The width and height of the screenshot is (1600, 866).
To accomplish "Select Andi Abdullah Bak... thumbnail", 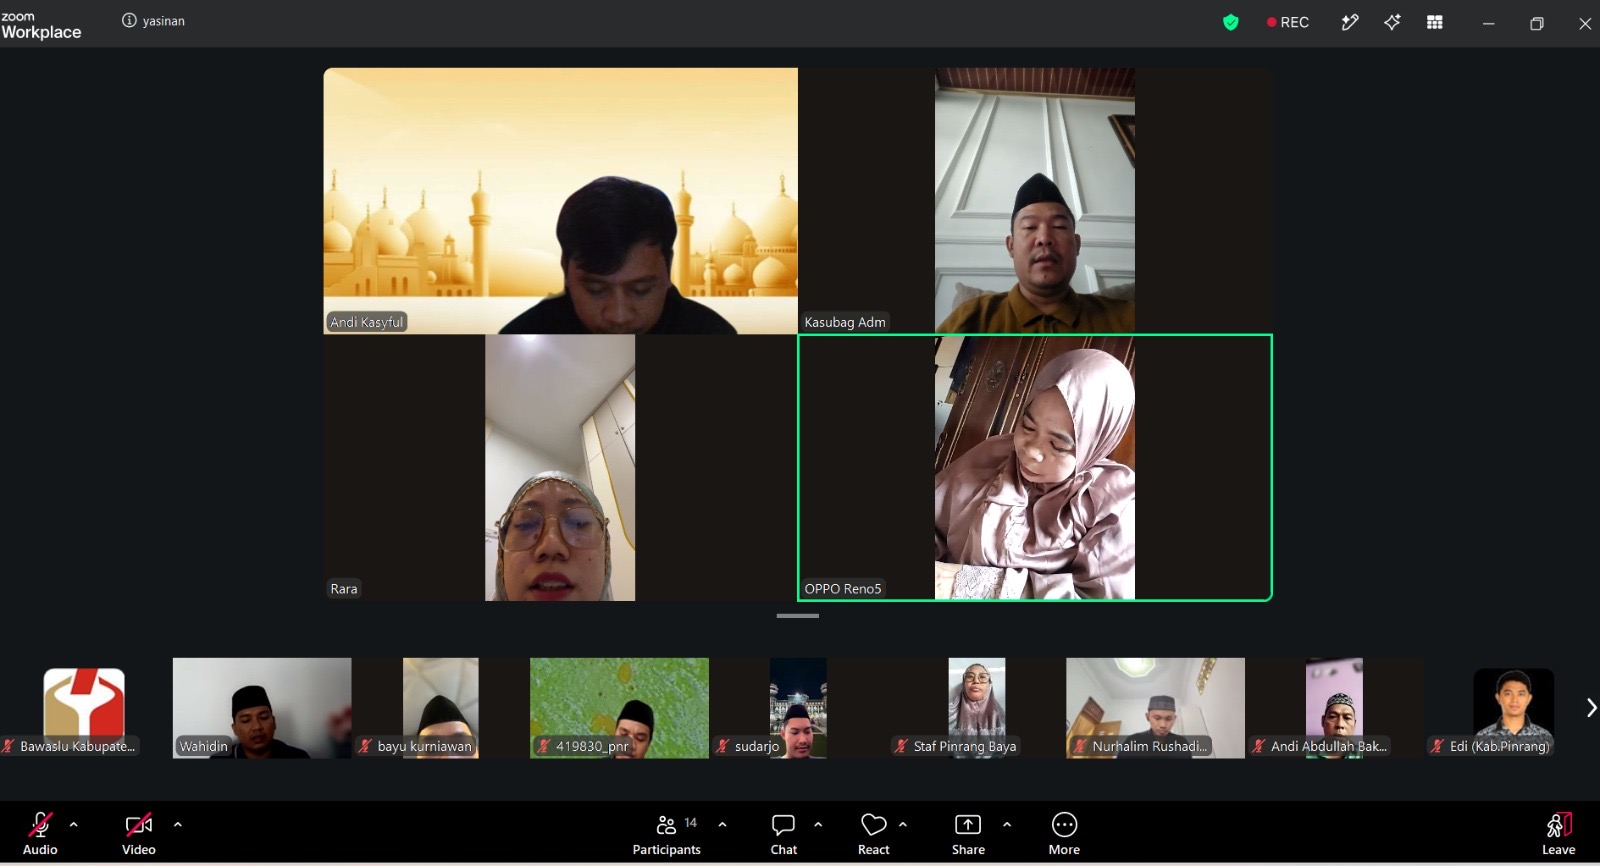I will click(1334, 708).
